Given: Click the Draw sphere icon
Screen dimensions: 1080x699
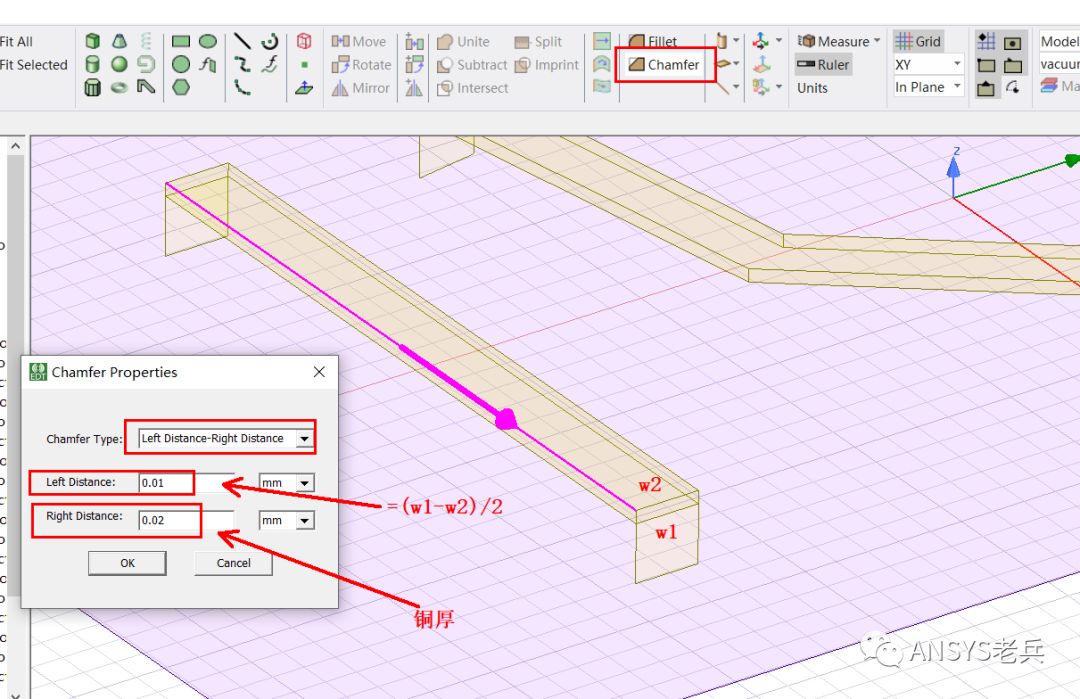Looking at the screenshot, I should pos(119,64).
